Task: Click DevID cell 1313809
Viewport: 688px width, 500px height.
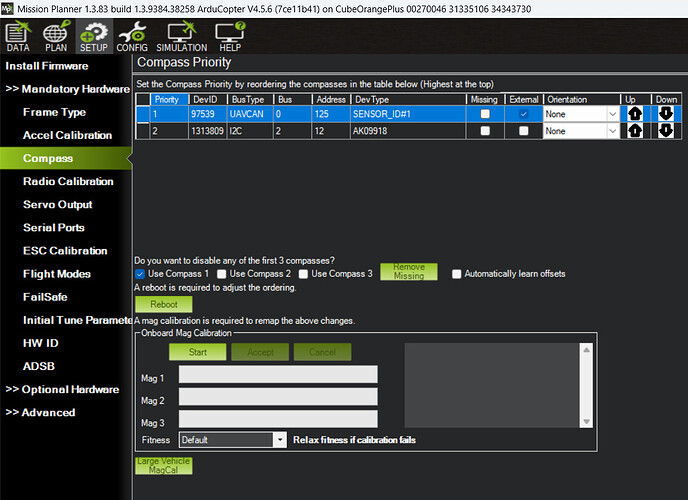Action: click(x=208, y=131)
